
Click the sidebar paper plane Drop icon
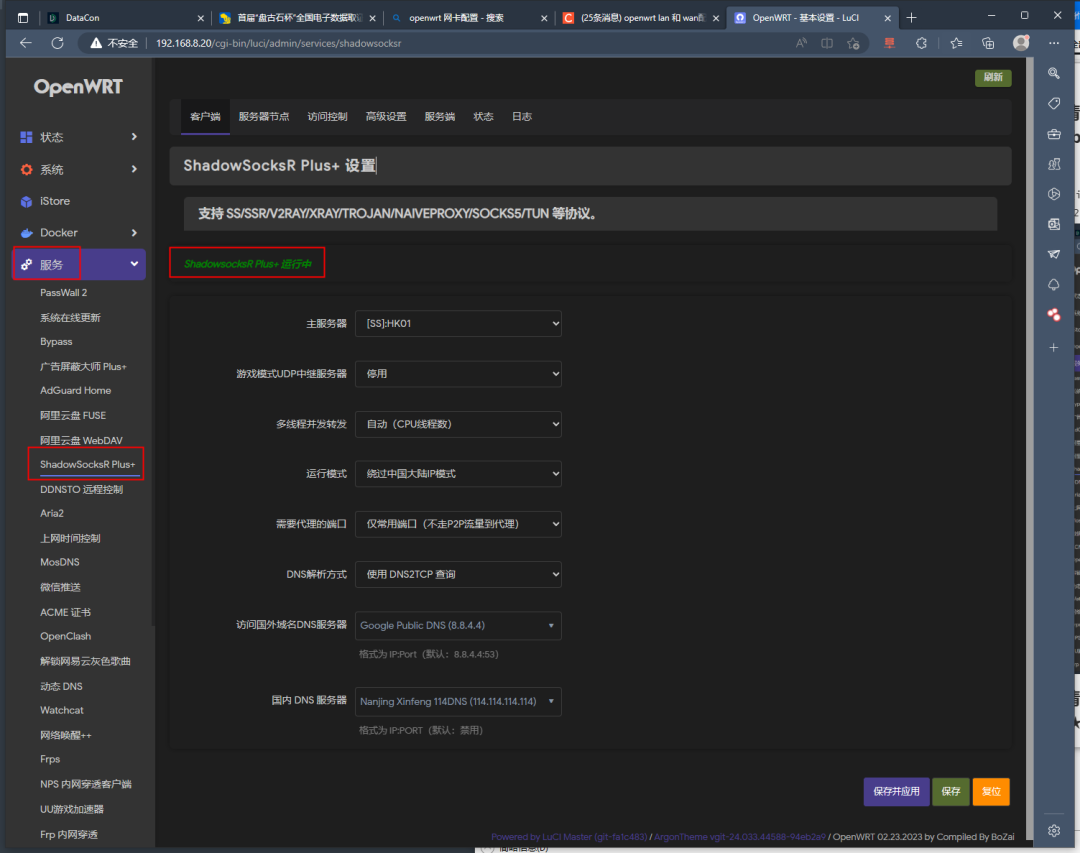[1054, 254]
